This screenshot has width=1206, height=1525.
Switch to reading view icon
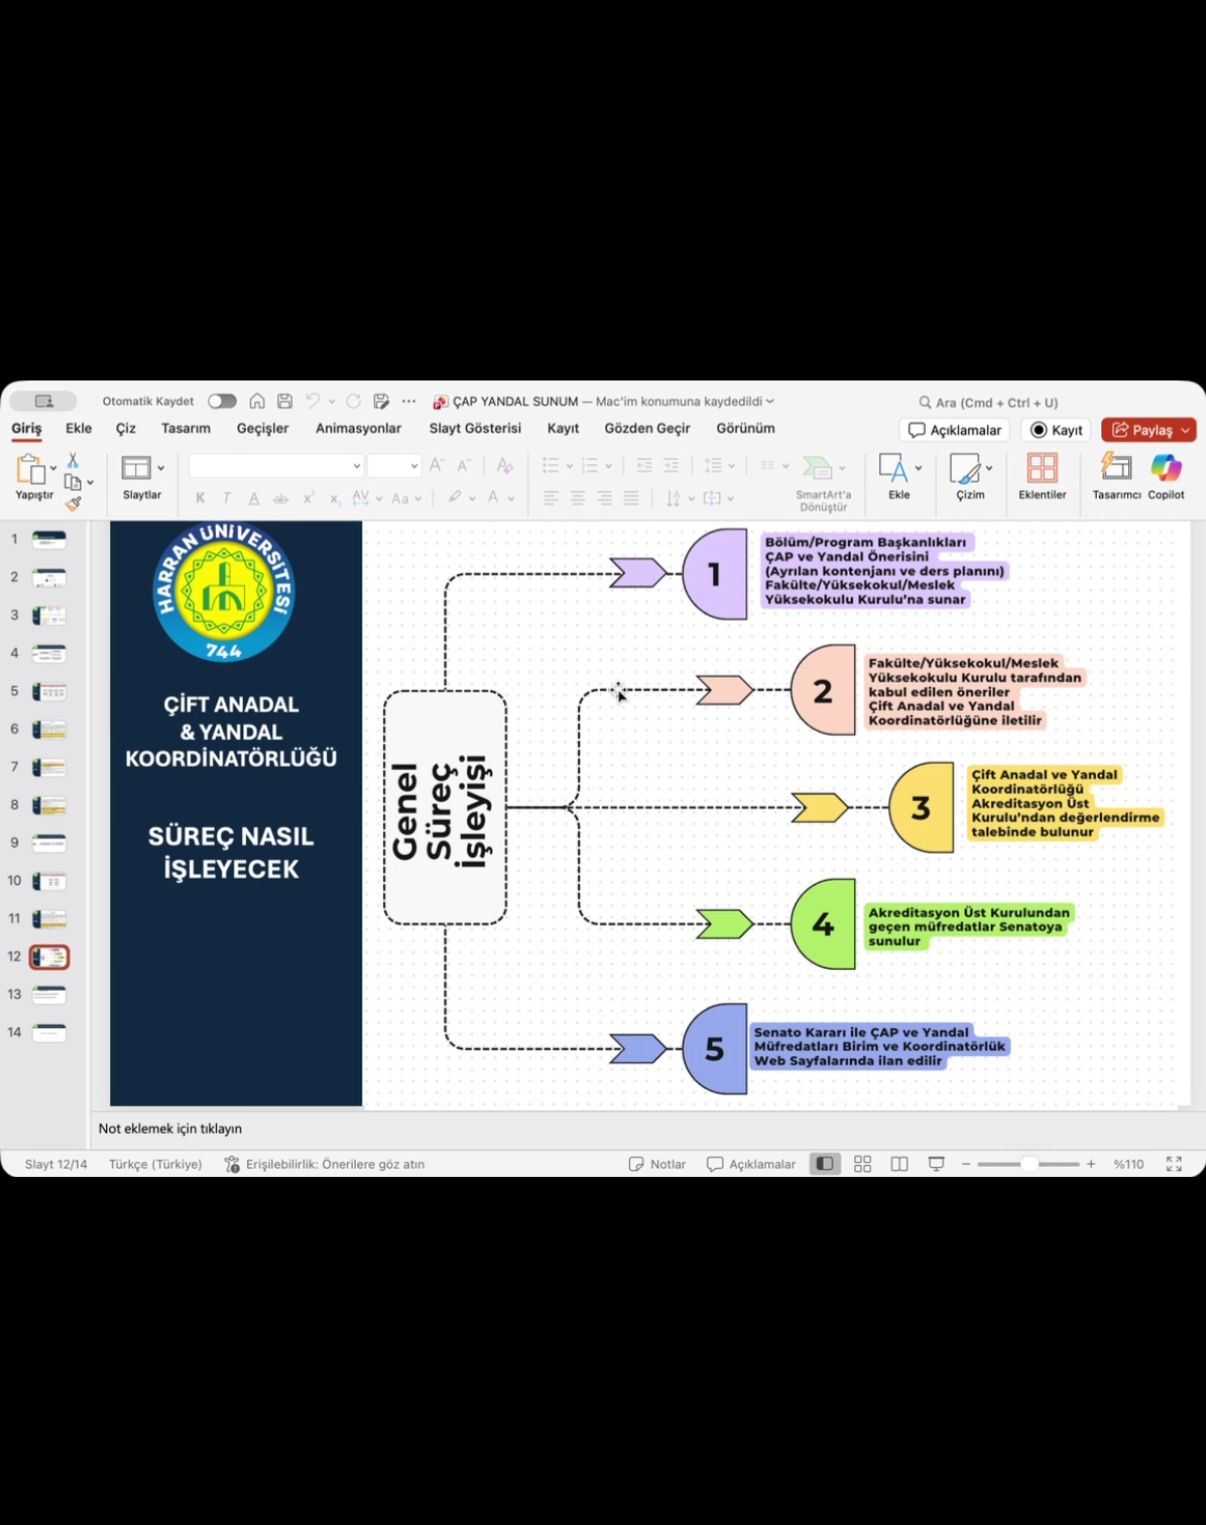click(x=899, y=1164)
